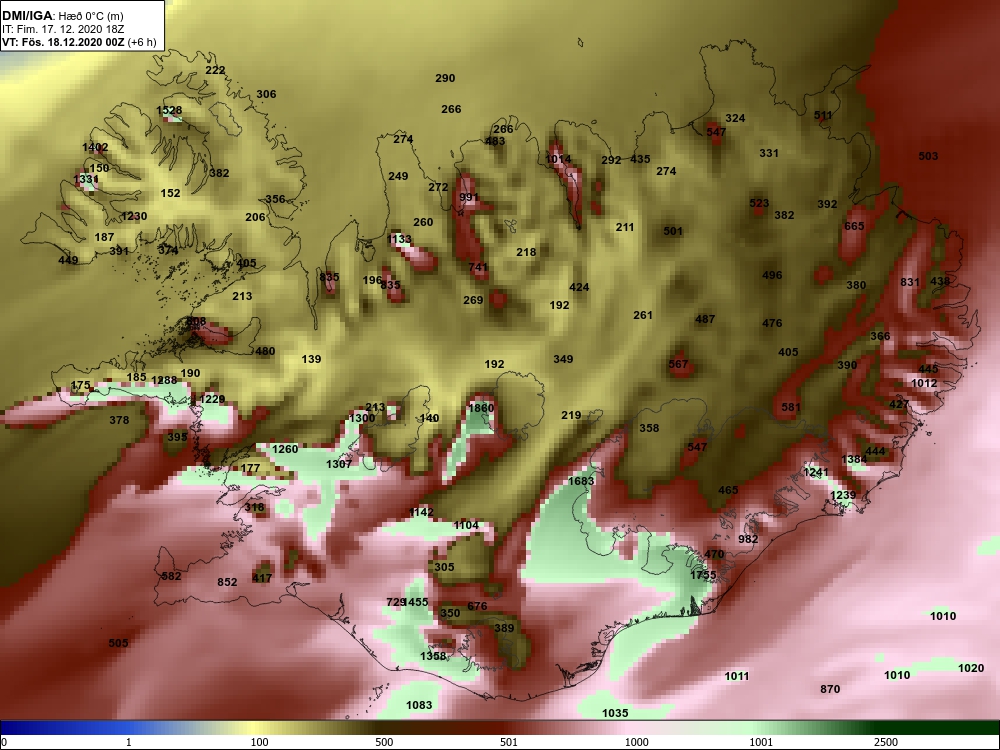Click the map value 1528
Screen dimensions: 1000x750
click(169, 110)
